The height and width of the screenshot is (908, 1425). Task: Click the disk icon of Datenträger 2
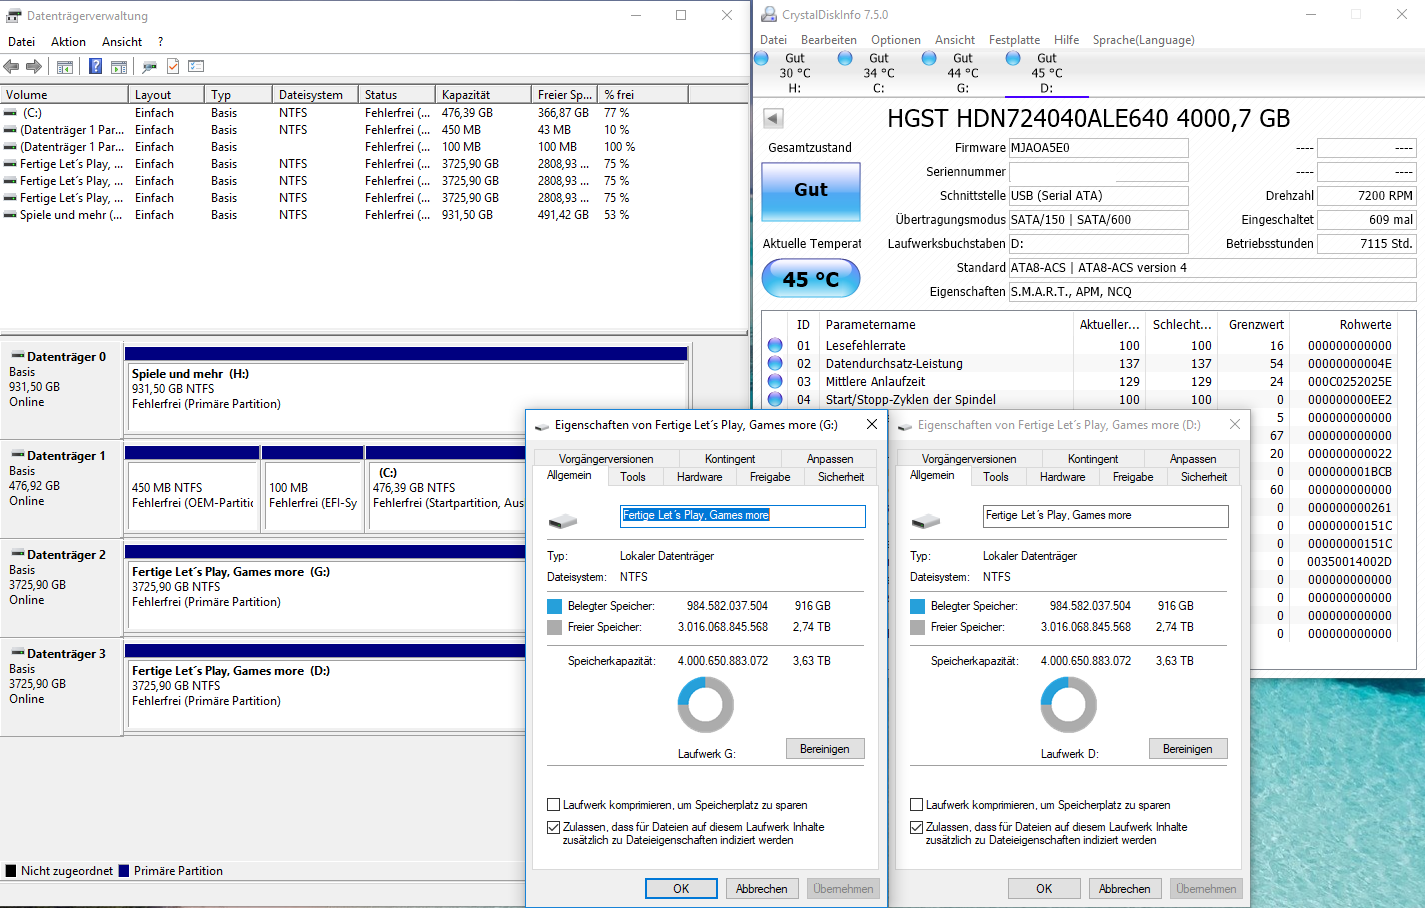[18, 553]
